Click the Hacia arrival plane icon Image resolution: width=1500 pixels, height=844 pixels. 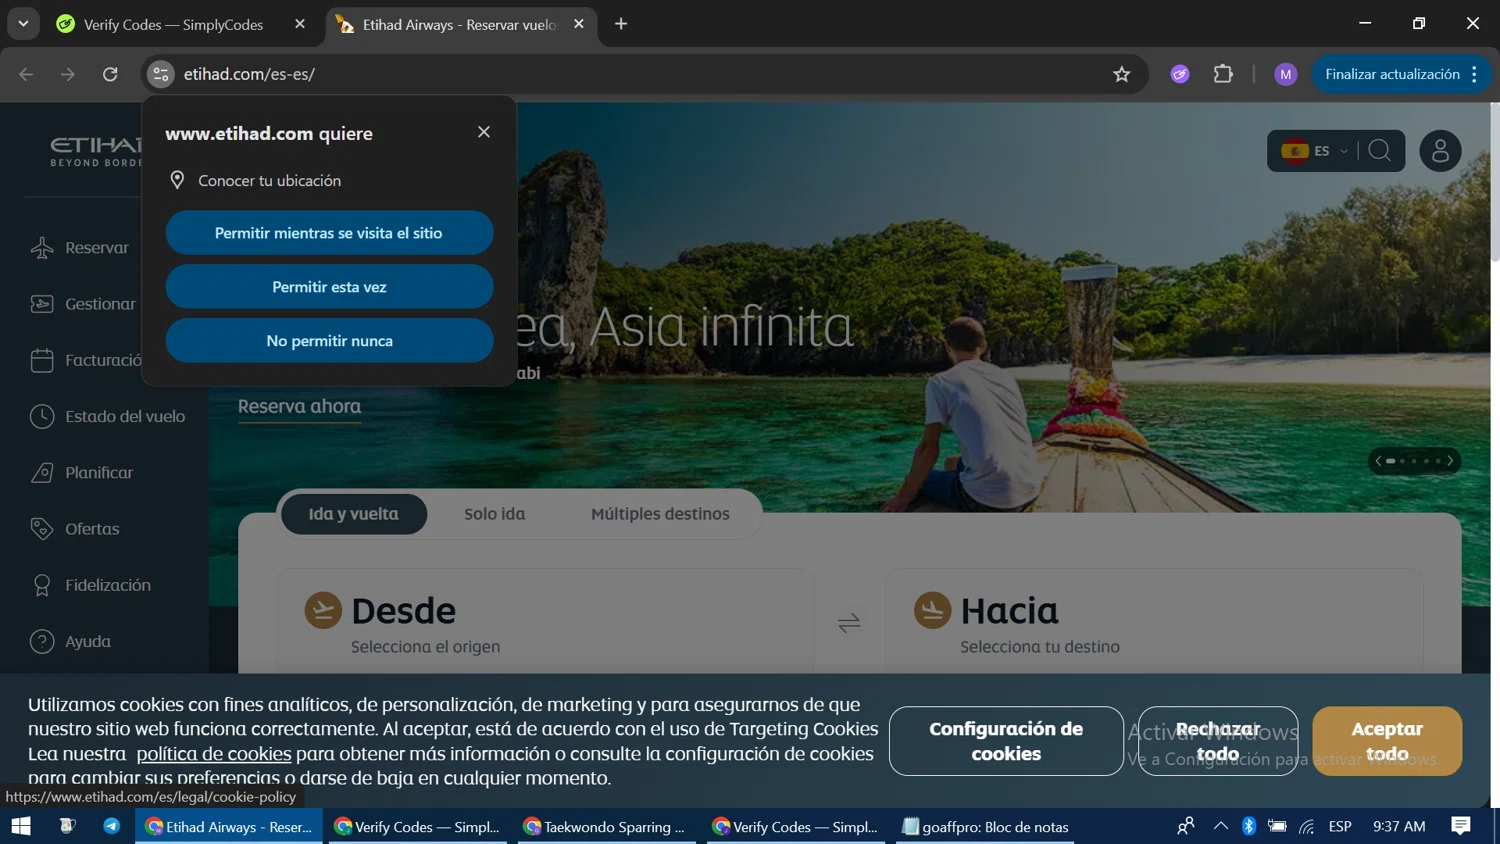coord(932,610)
